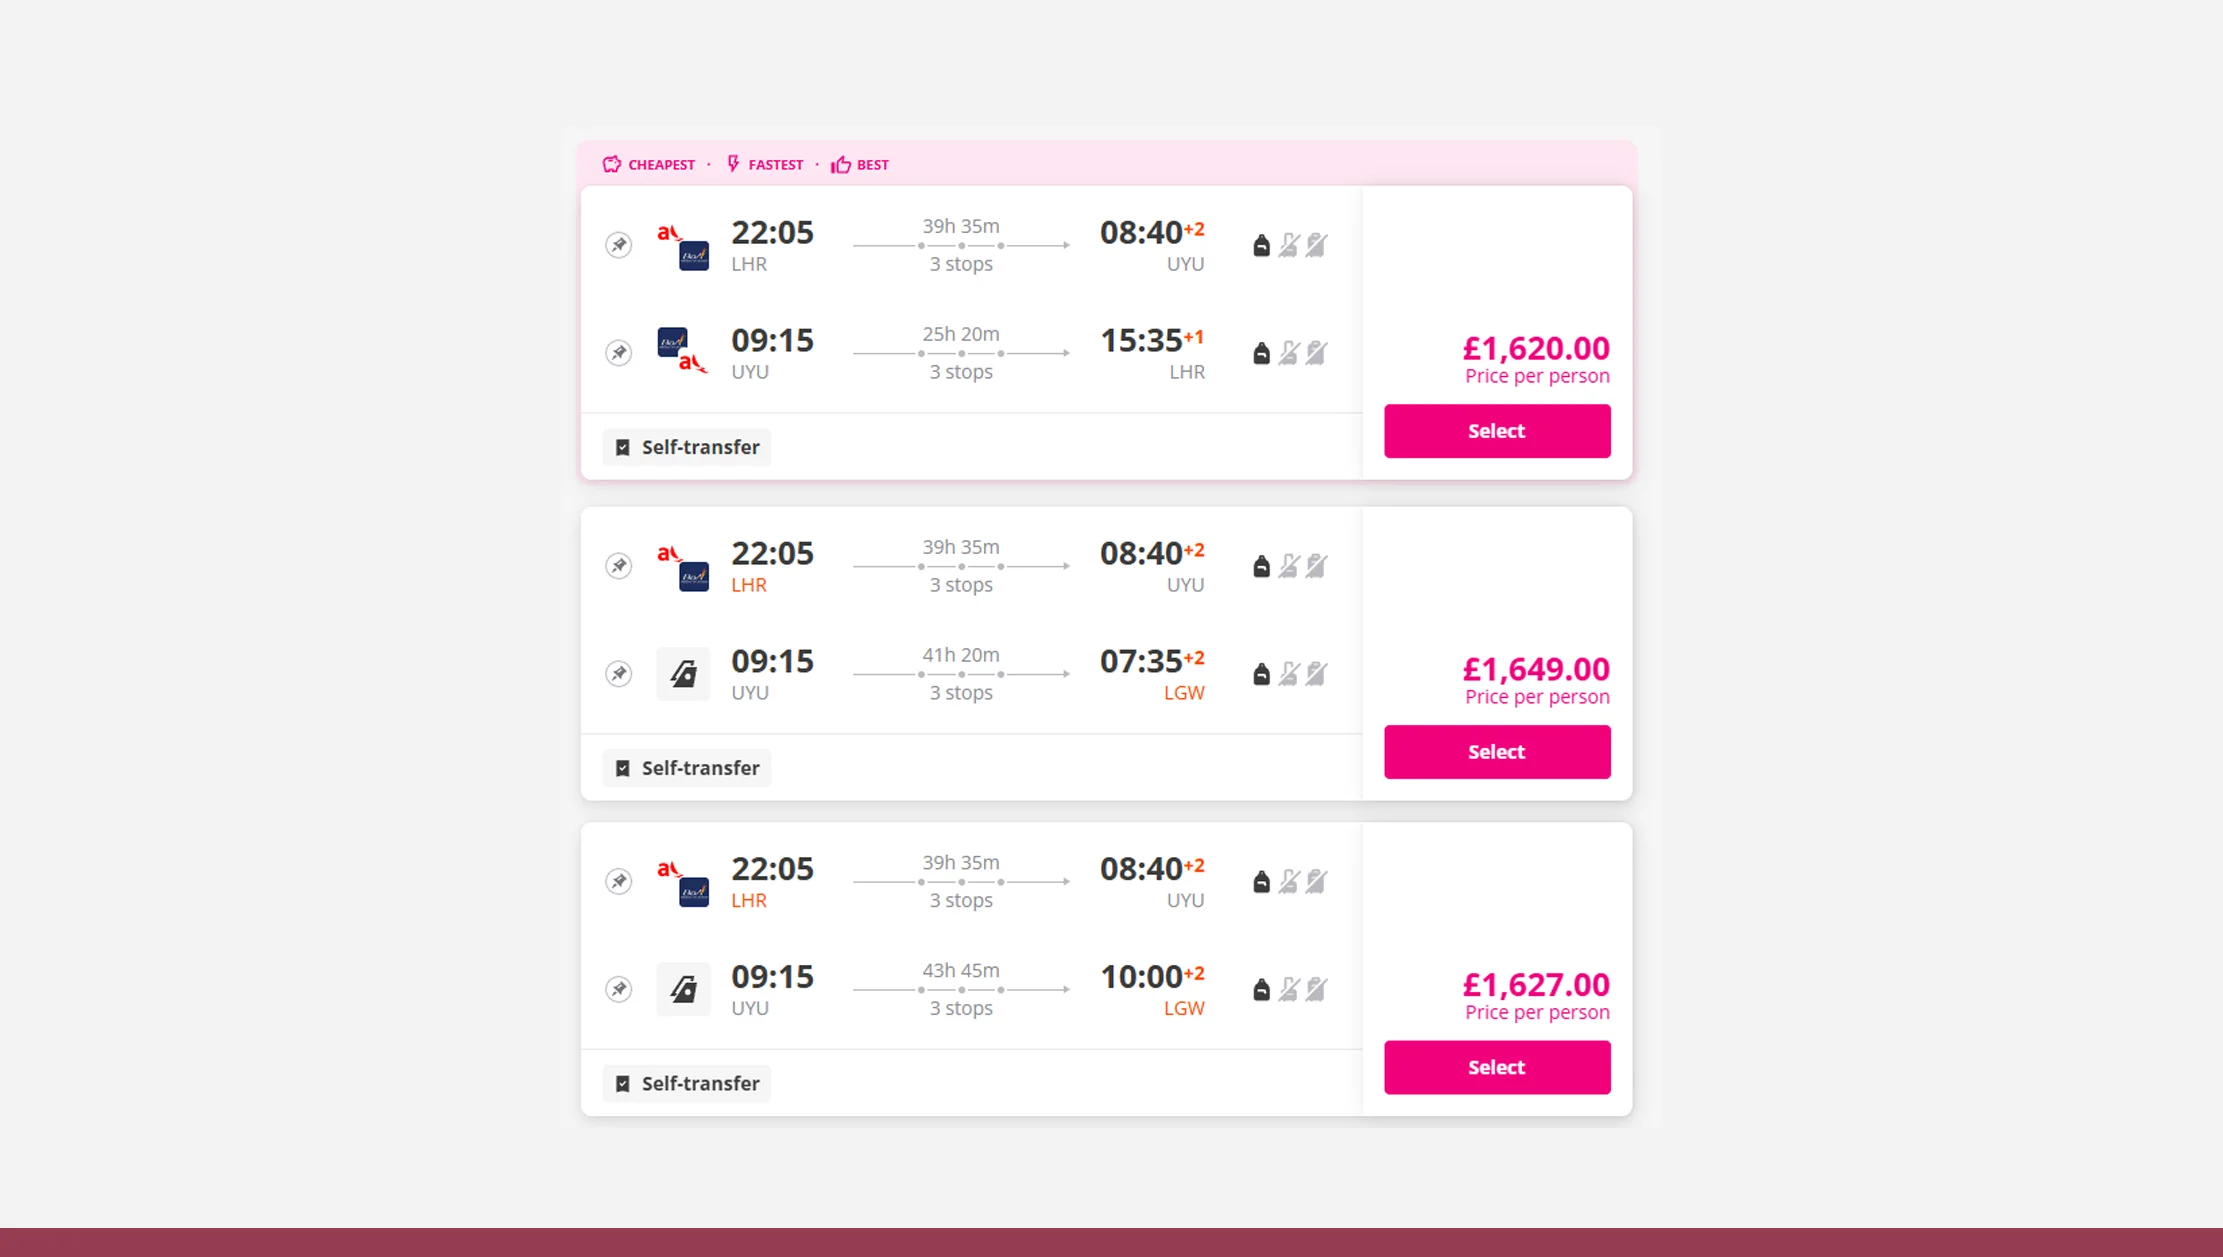Switch to the Best sorting tab

click(x=860, y=164)
